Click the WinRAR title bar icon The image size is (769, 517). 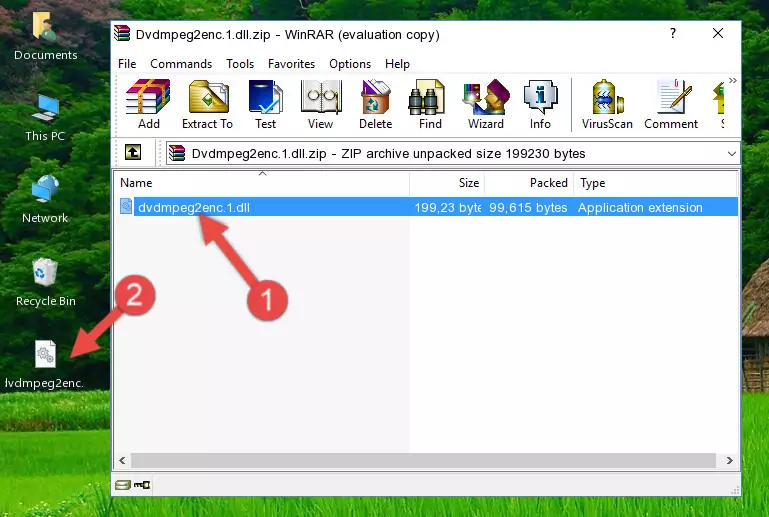coord(122,33)
